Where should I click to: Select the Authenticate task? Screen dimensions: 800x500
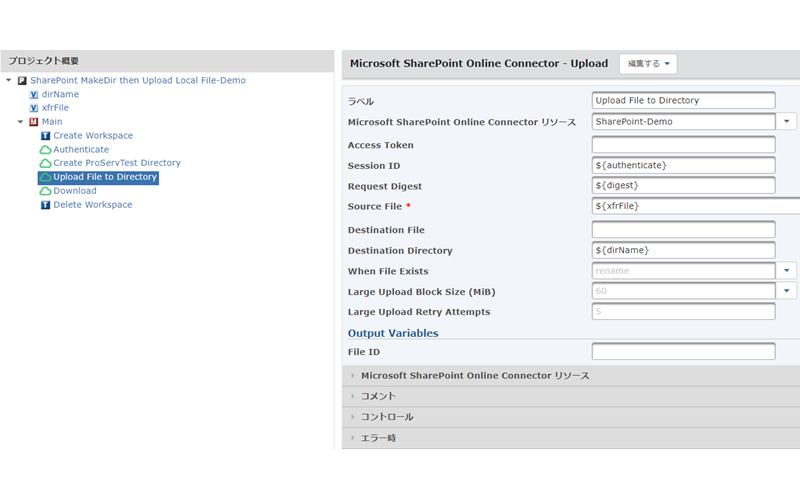(x=81, y=149)
